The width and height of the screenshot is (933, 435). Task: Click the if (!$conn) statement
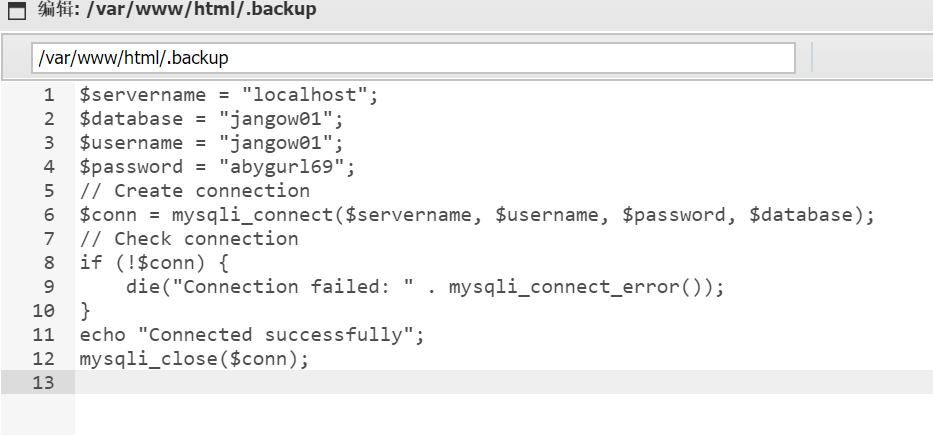[x=154, y=262]
